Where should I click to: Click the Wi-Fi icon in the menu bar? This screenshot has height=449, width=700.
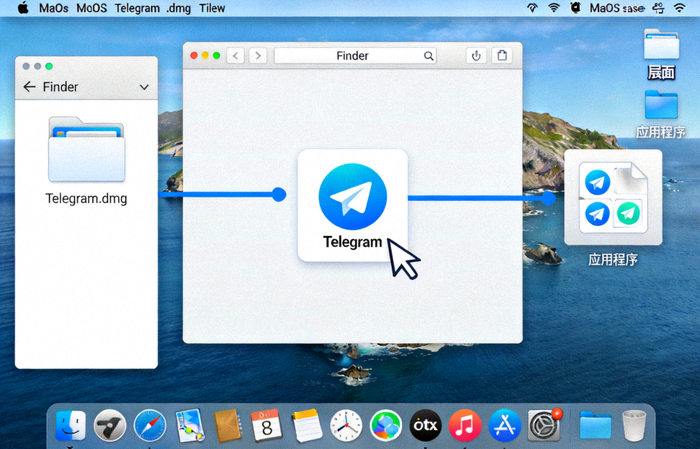point(553,8)
